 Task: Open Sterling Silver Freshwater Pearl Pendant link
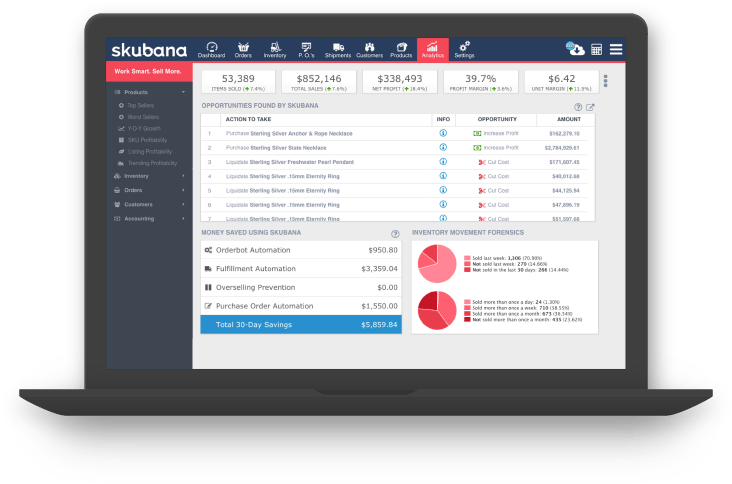tap(302, 162)
